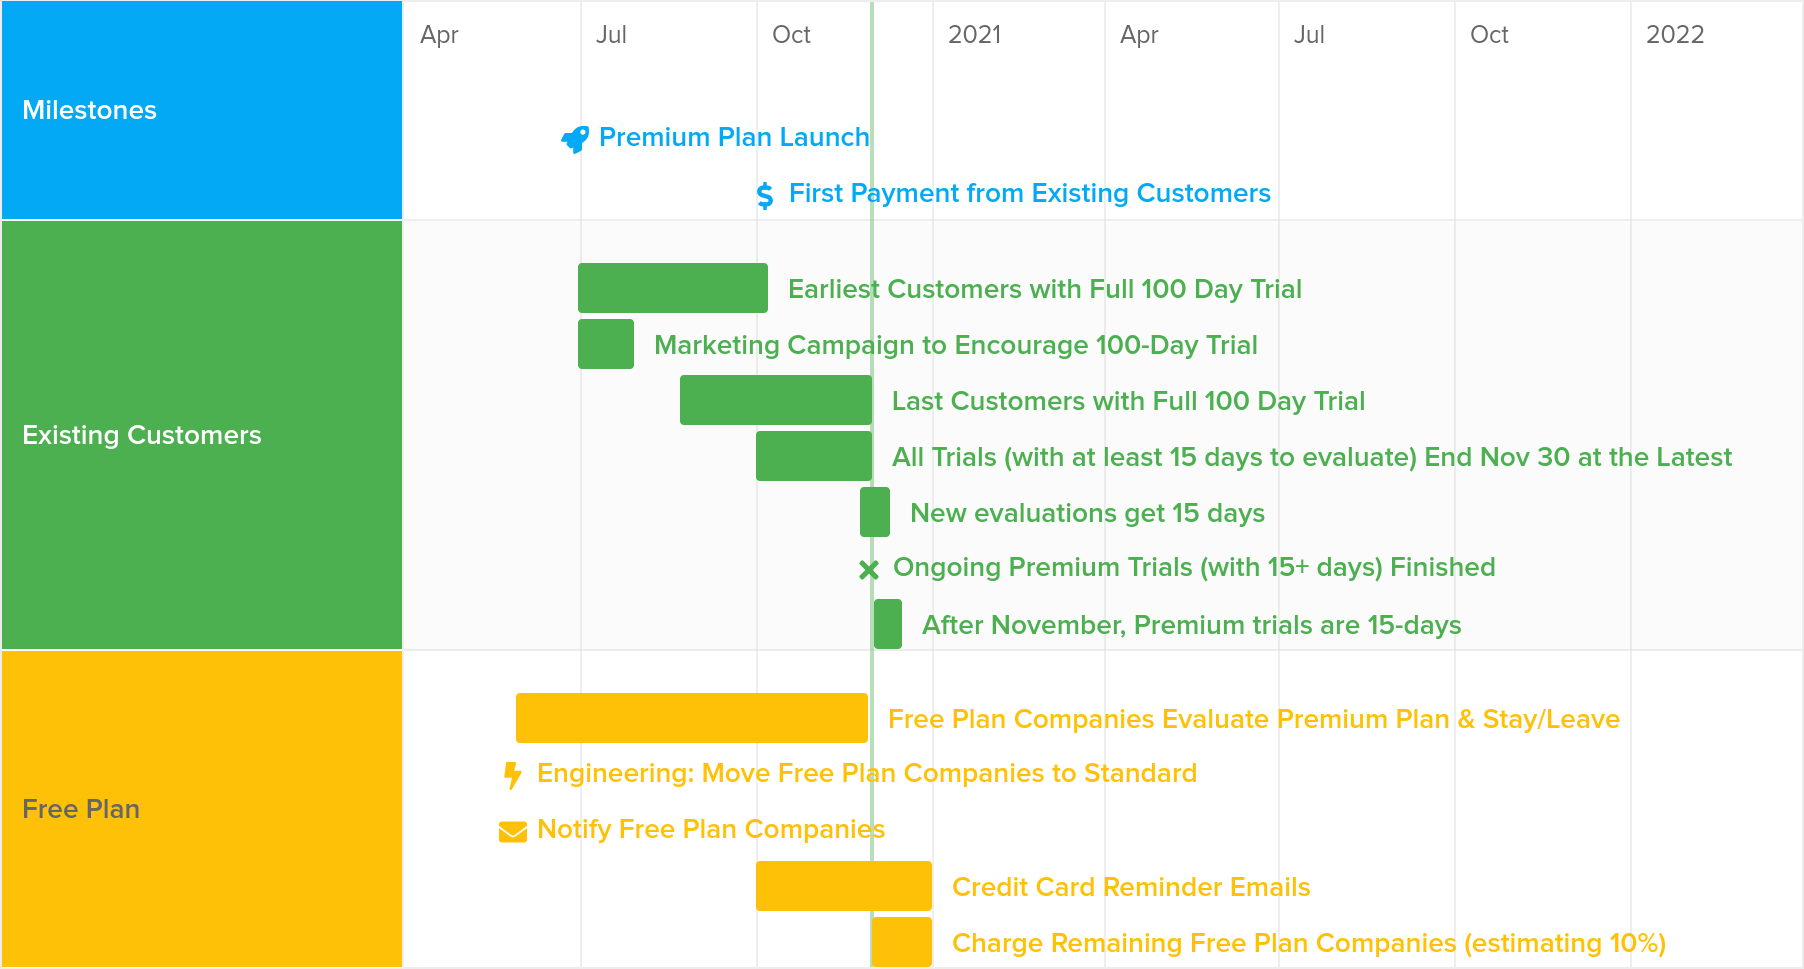Screen dimensions: 1804x969
Task: Open First Payment from Existing Customers label
Action: 1030,193
